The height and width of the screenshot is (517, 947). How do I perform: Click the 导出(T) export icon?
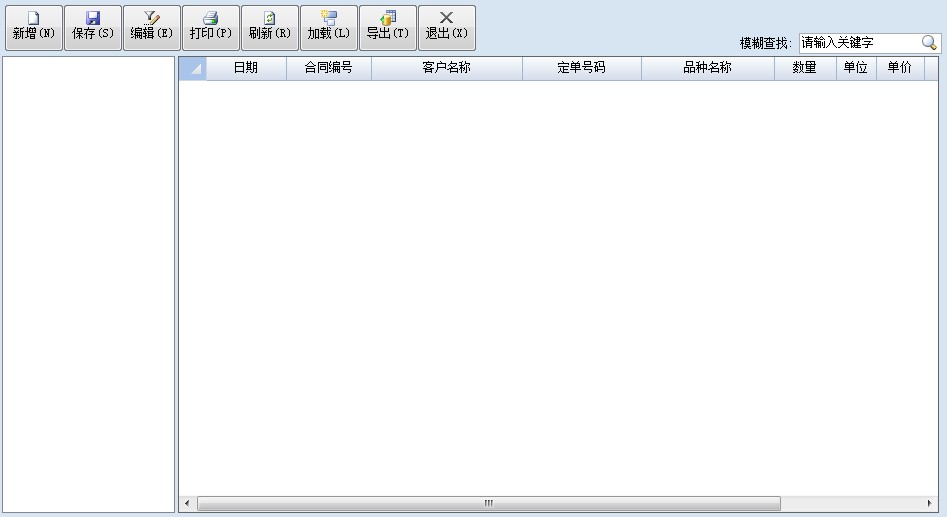click(388, 18)
